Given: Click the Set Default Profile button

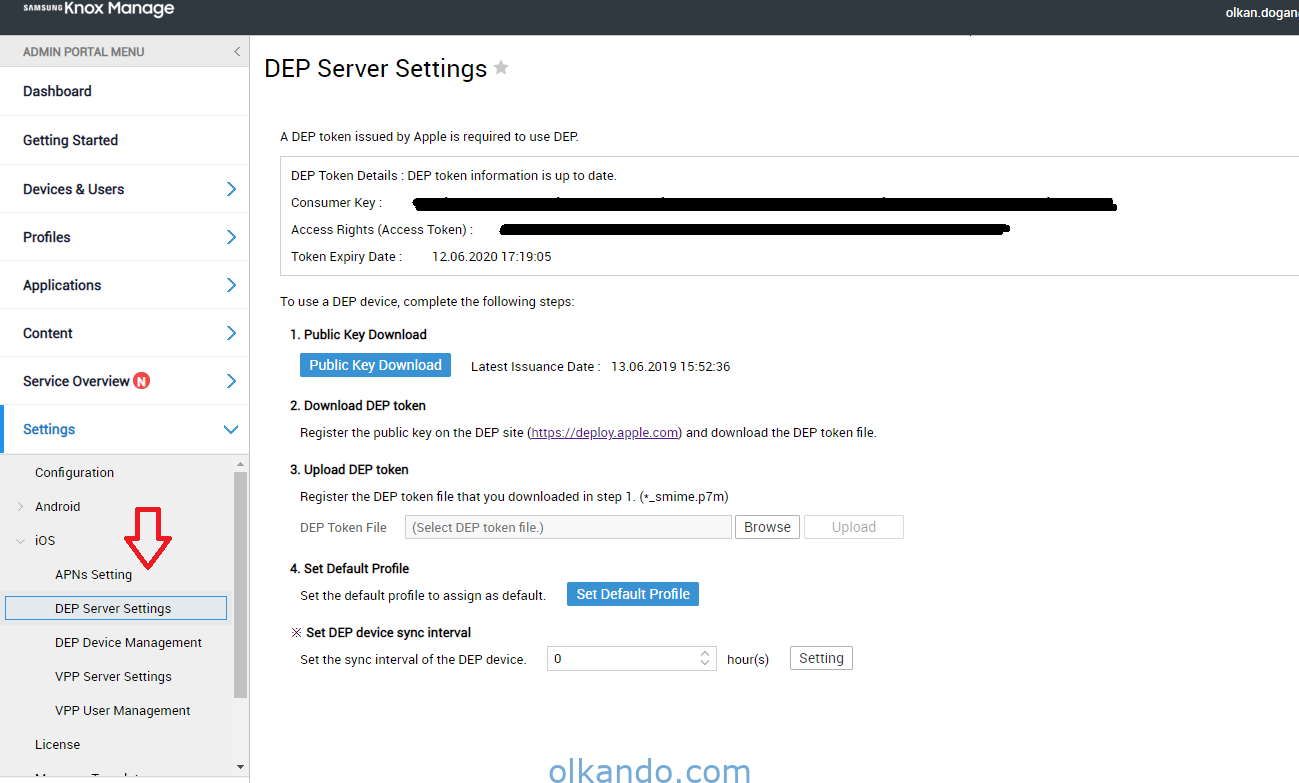Looking at the screenshot, I should (x=633, y=594).
